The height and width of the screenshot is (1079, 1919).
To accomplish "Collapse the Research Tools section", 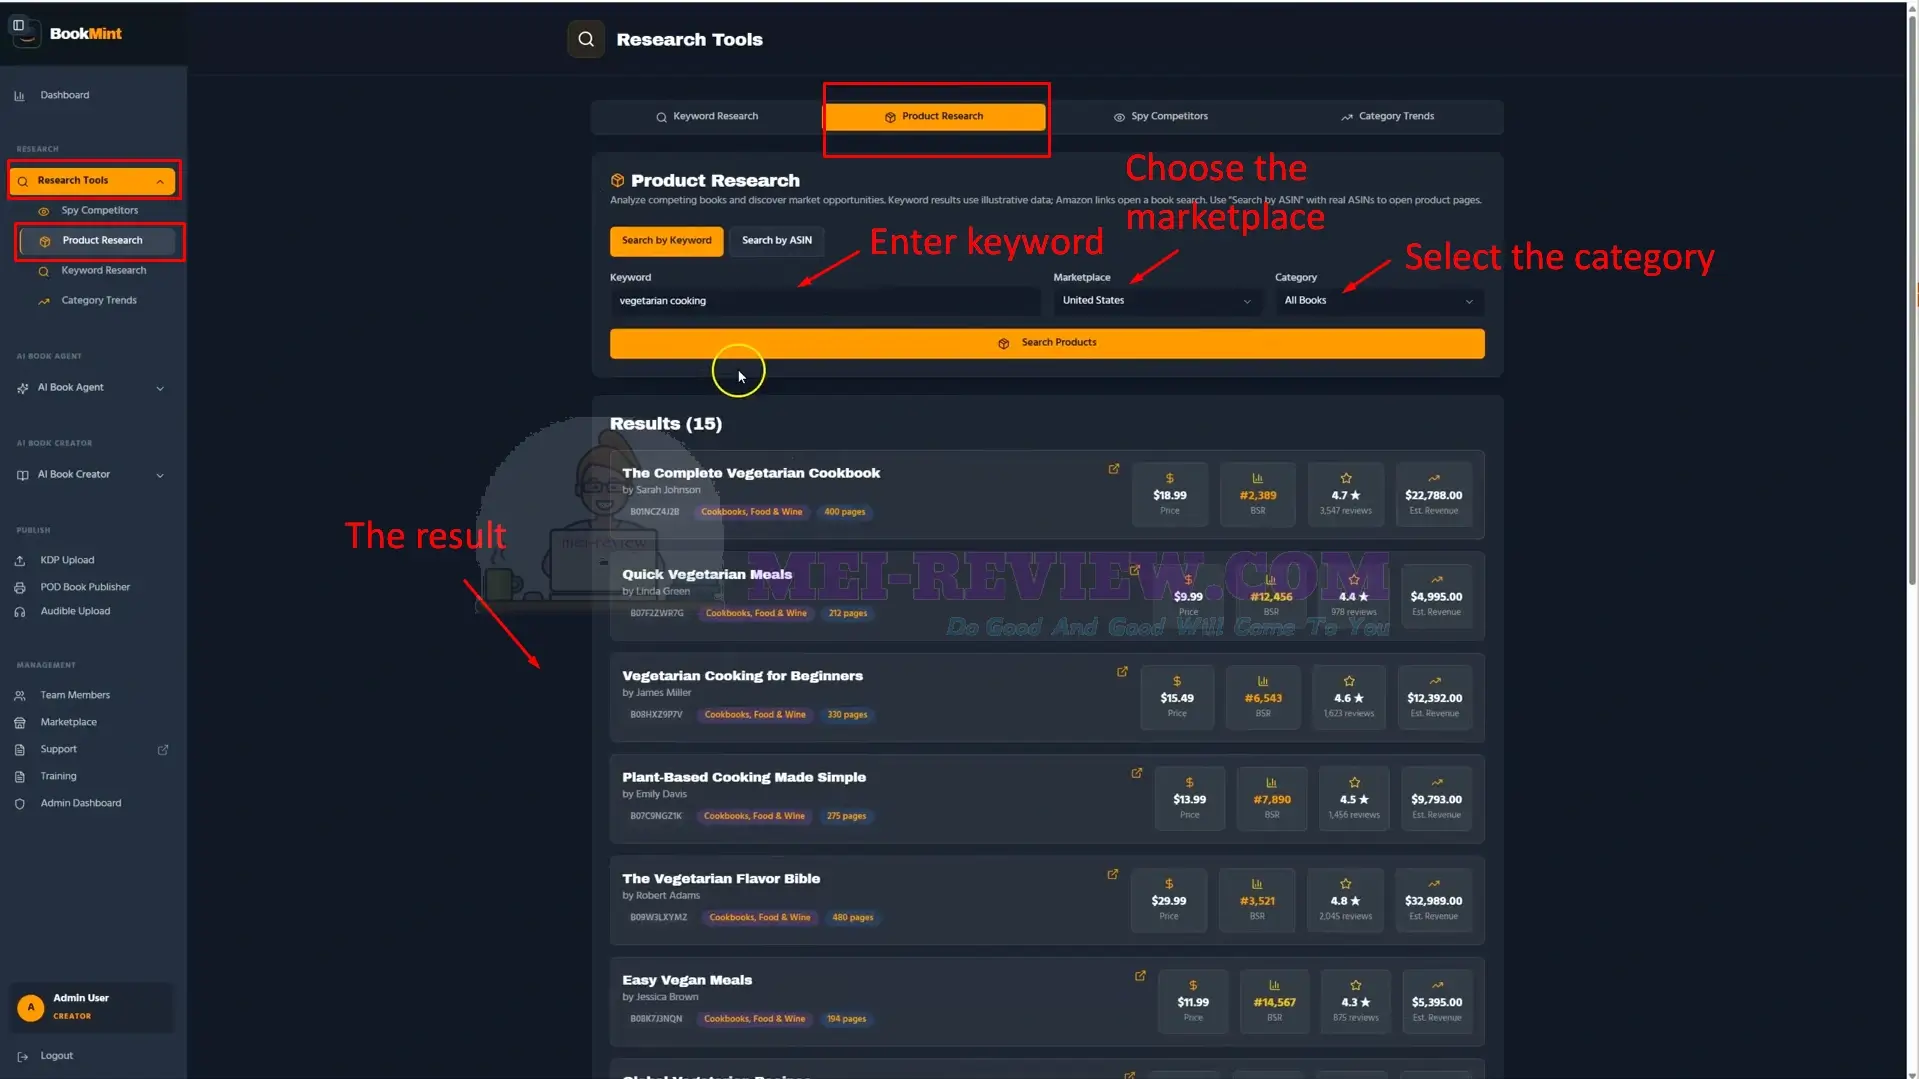I will pos(160,181).
